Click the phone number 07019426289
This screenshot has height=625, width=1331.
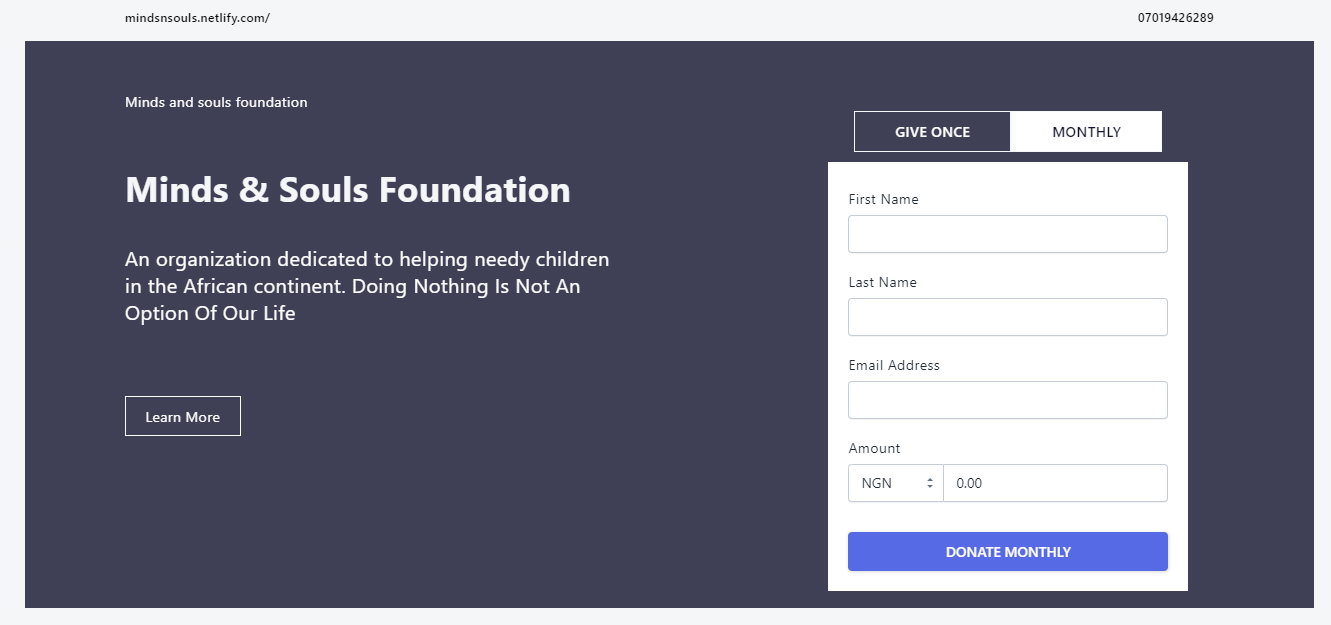pyautogui.click(x=1176, y=18)
